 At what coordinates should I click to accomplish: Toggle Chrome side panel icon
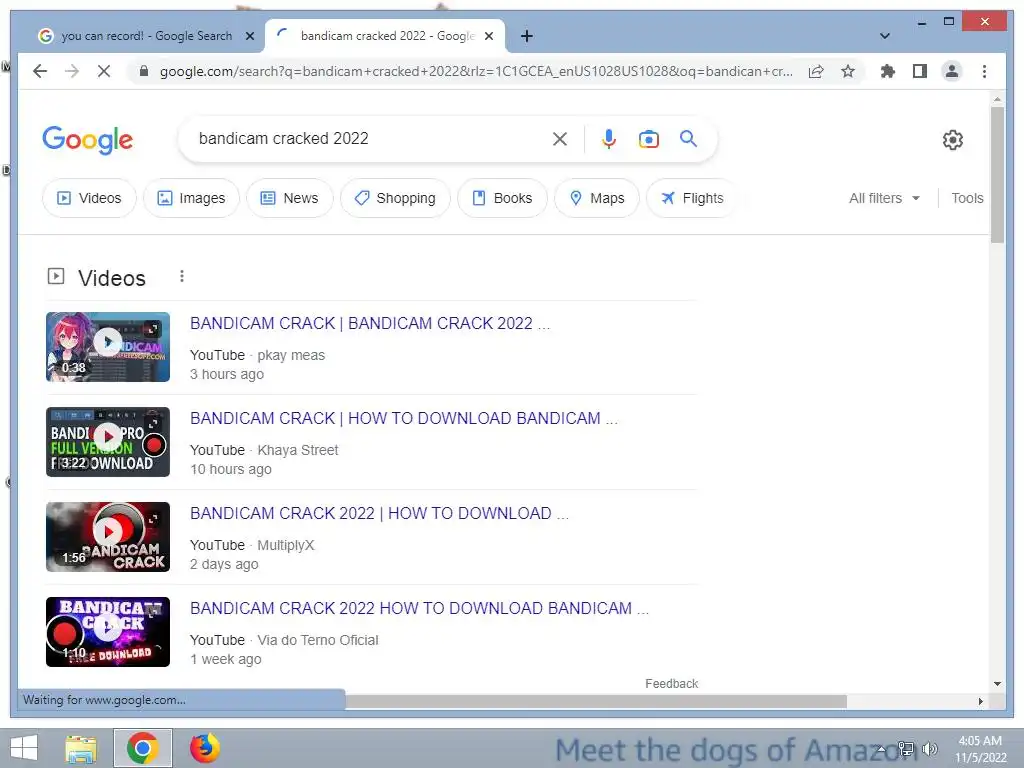pyautogui.click(x=920, y=71)
